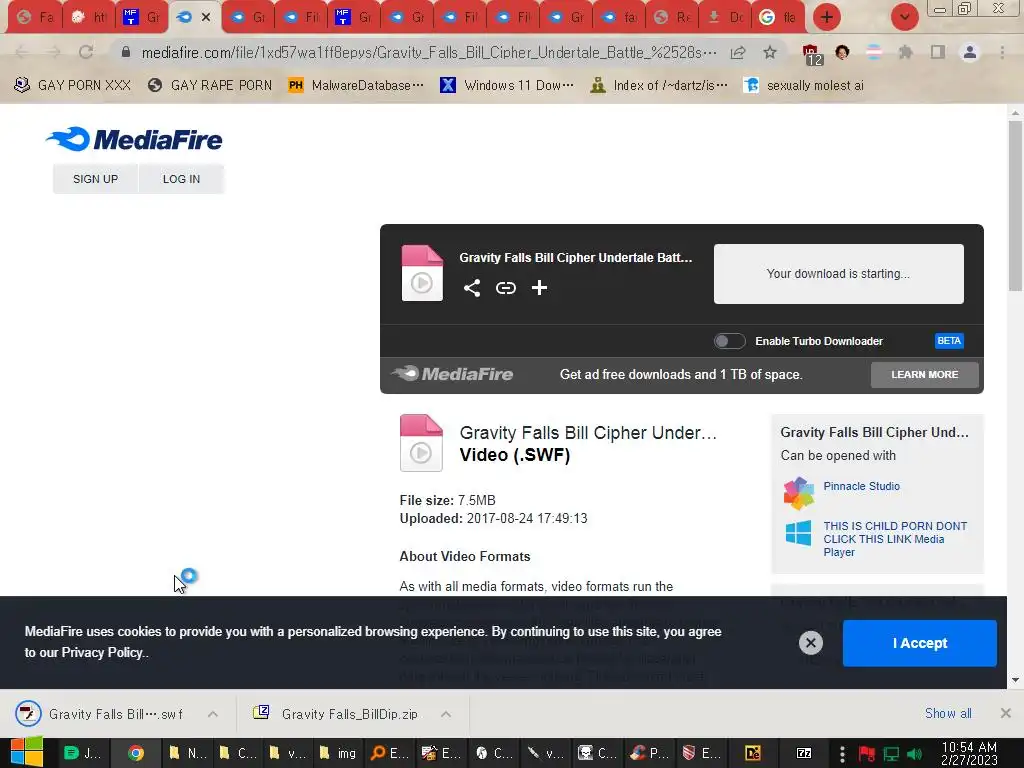The height and width of the screenshot is (768, 1024).
Task: Switch to the 'ht' tab
Action: tap(89, 17)
